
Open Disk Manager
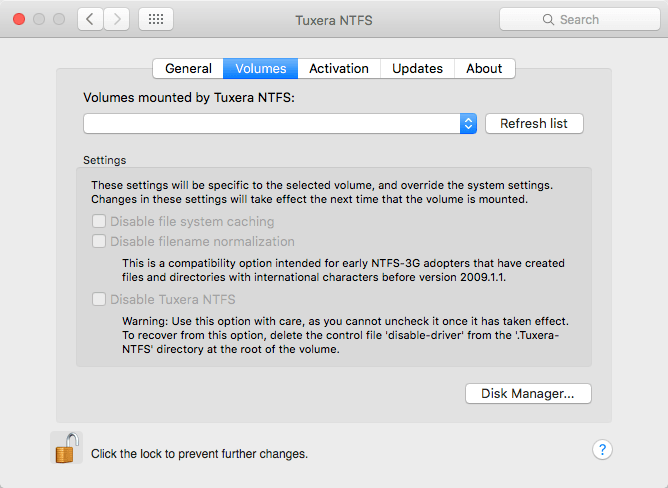click(528, 393)
